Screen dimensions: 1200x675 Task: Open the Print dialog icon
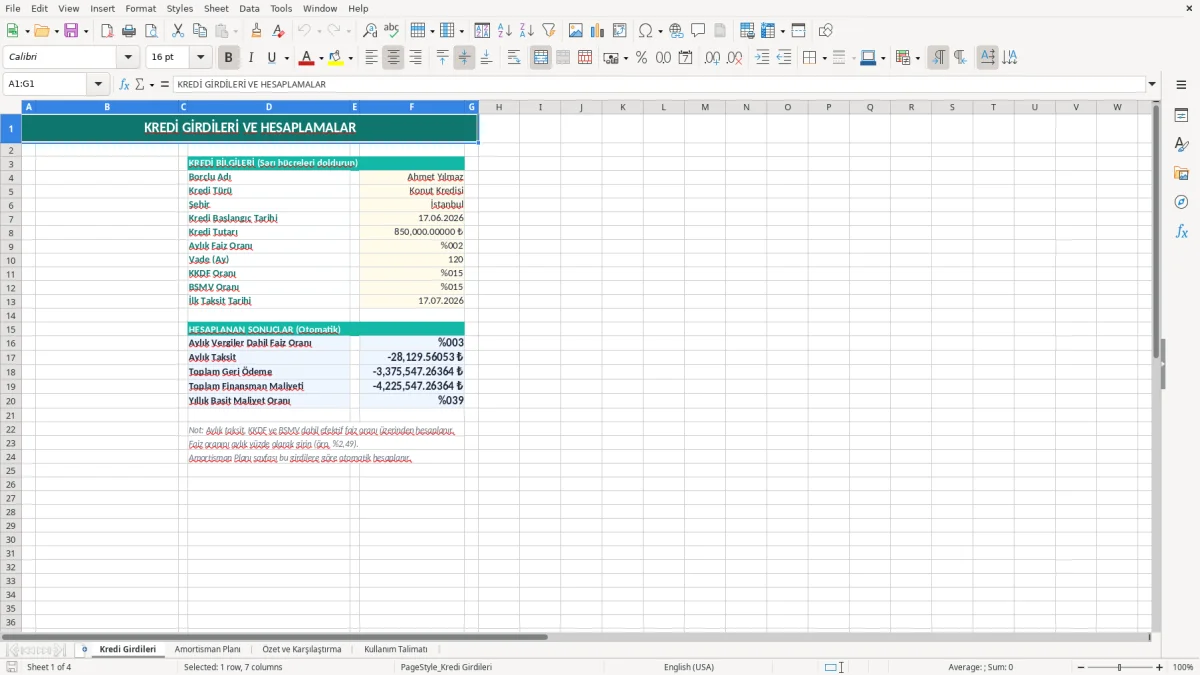point(129,31)
